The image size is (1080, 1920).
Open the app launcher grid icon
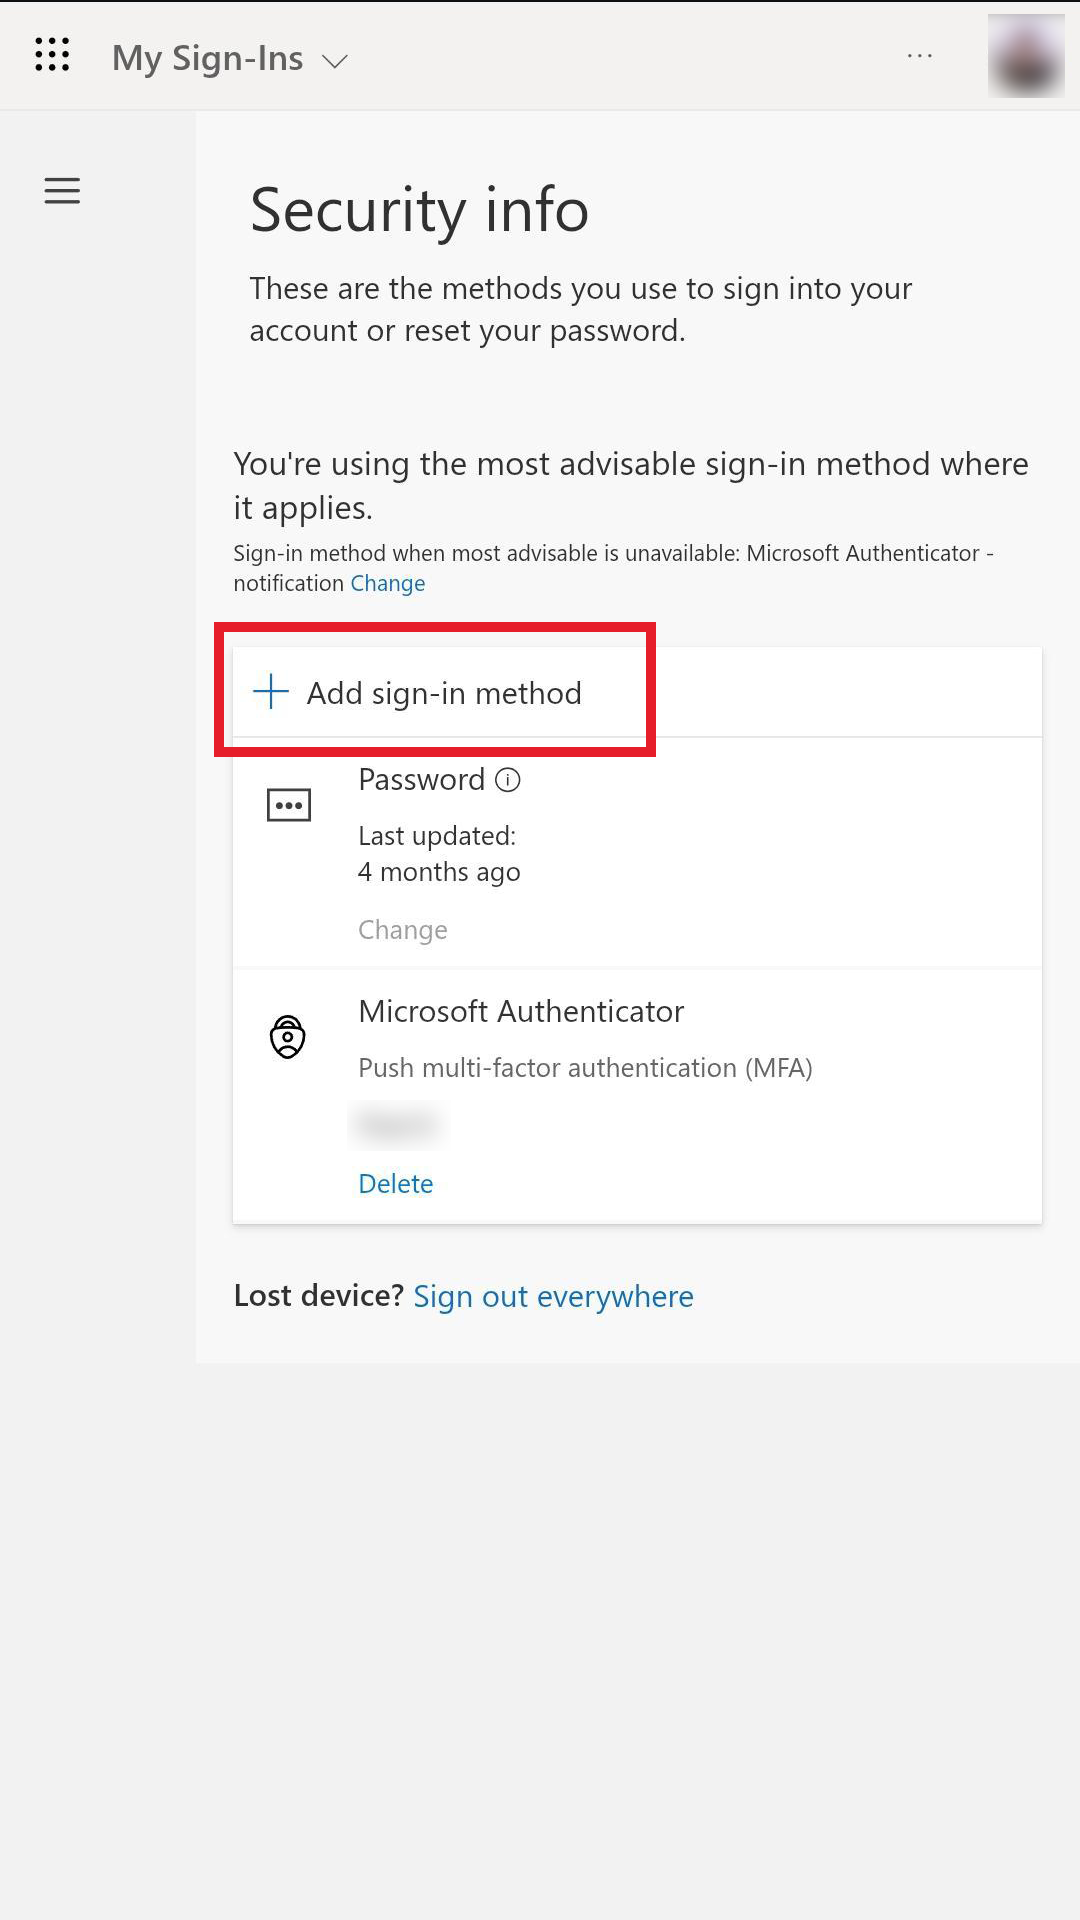[52, 55]
